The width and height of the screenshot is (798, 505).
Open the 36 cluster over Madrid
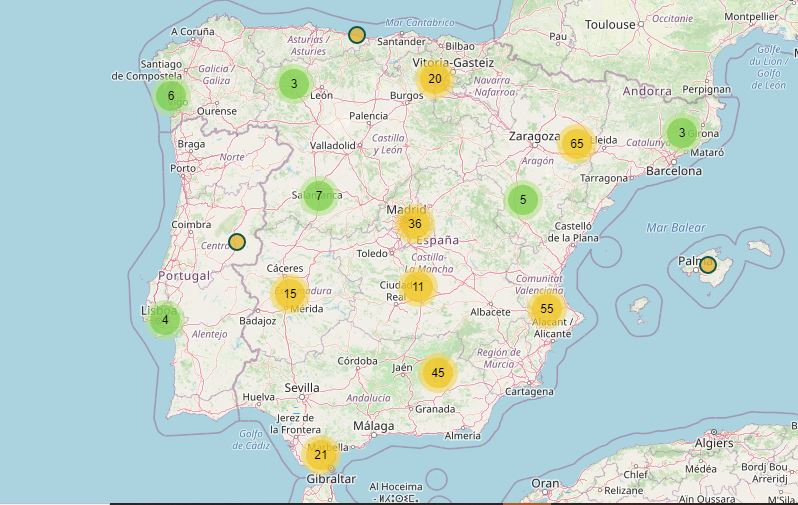pyautogui.click(x=415, y=224)
